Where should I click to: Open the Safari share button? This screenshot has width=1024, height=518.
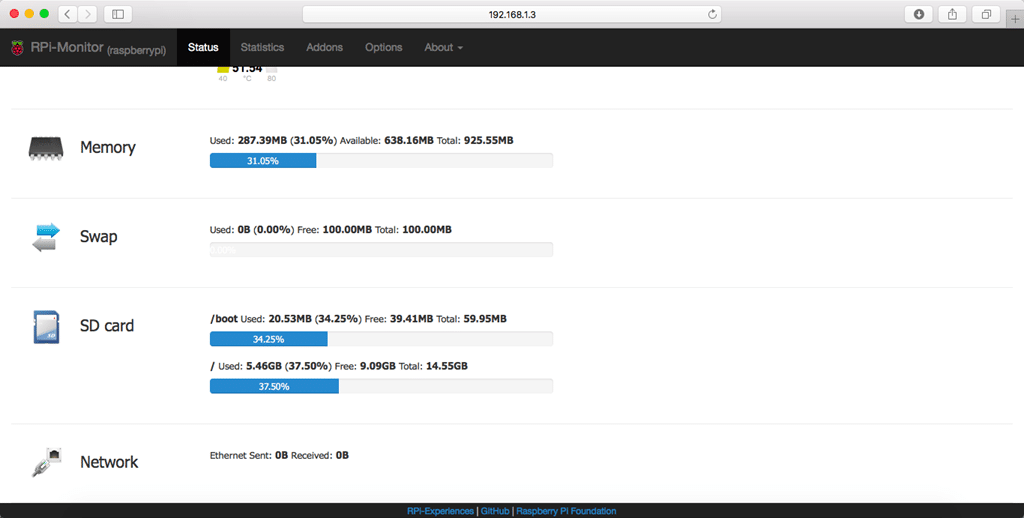click(x=952, y=14)
